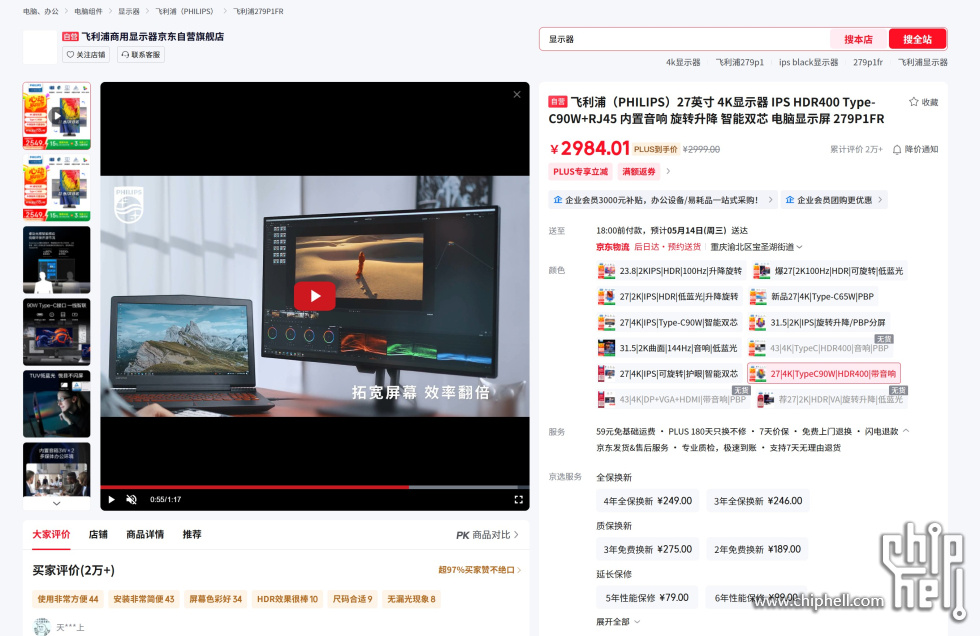The width and height of the screenshot is (980, 636).
Task: Click the search input field showing 显示器
Action: pyautogui.click(x=685, y=39)
